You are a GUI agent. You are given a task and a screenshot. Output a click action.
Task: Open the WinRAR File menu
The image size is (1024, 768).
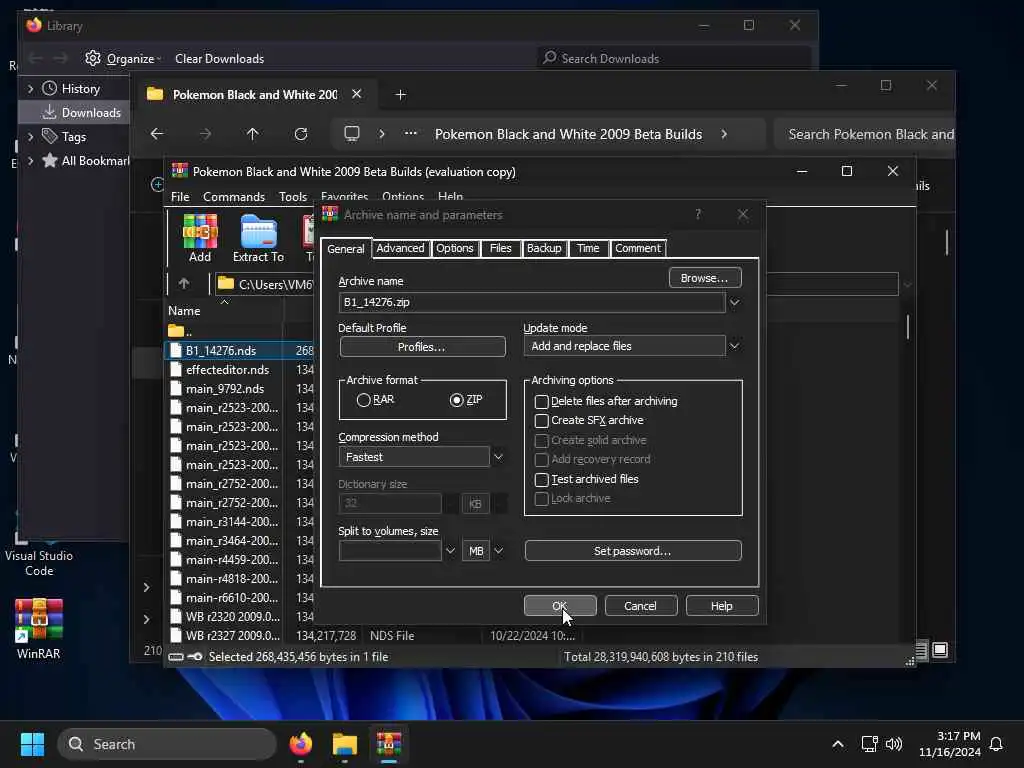pyautogui.click(x=180, y=197)
